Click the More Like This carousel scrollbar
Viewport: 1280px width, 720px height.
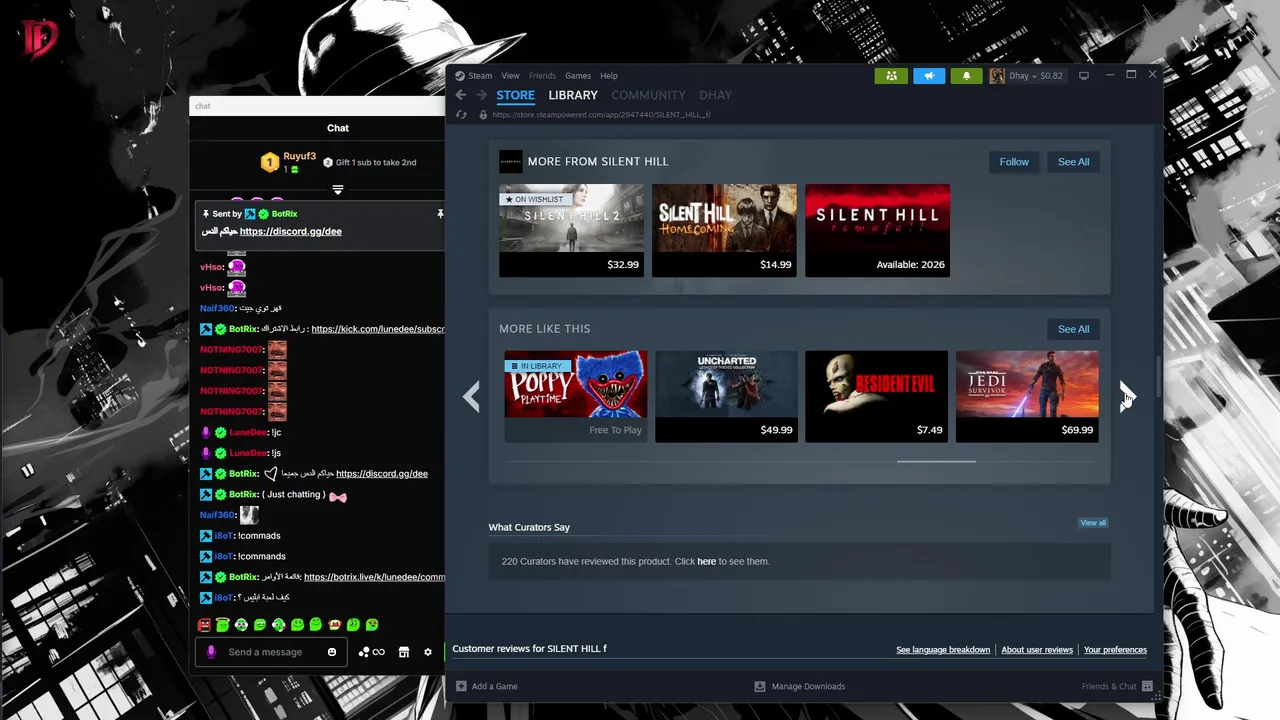(936, 462)
